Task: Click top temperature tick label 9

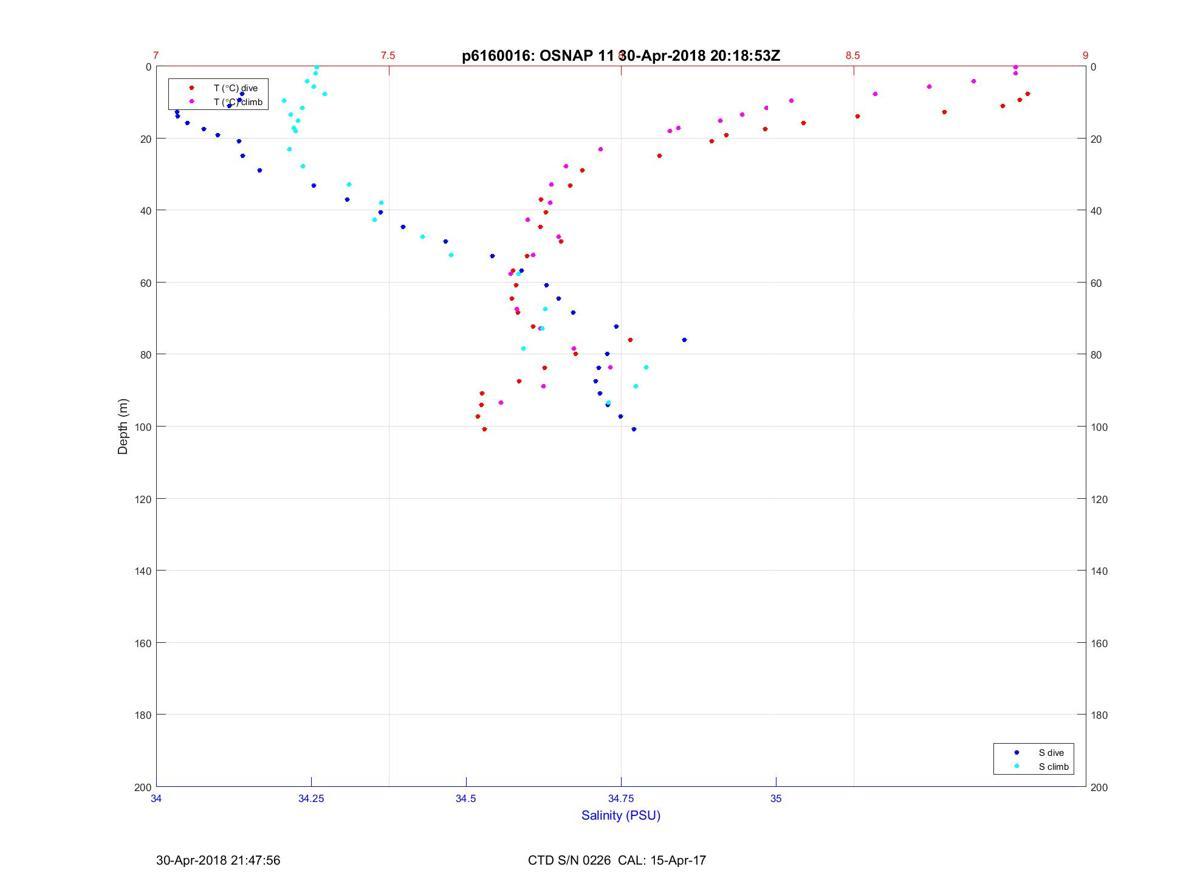Action: coord(1085,56)
